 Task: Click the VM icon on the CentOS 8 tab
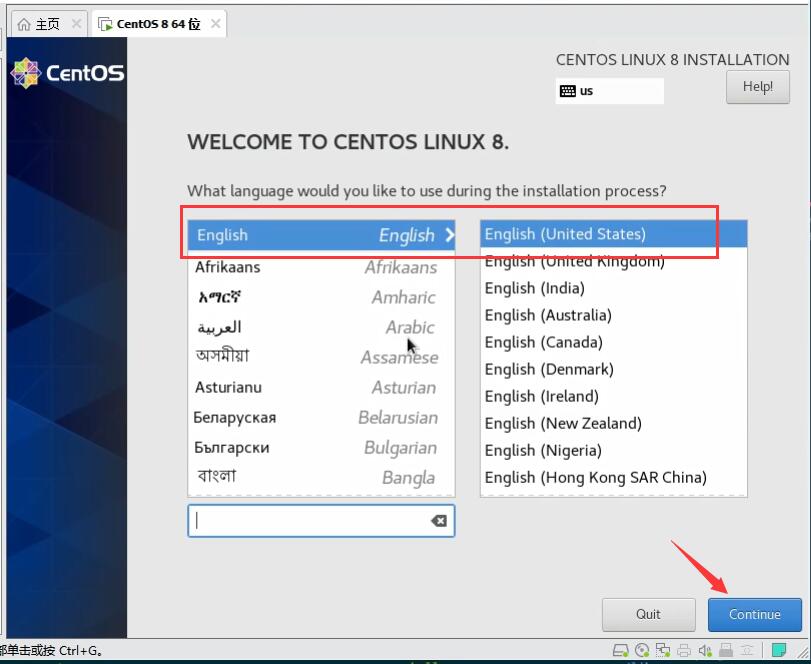(105, 24)
